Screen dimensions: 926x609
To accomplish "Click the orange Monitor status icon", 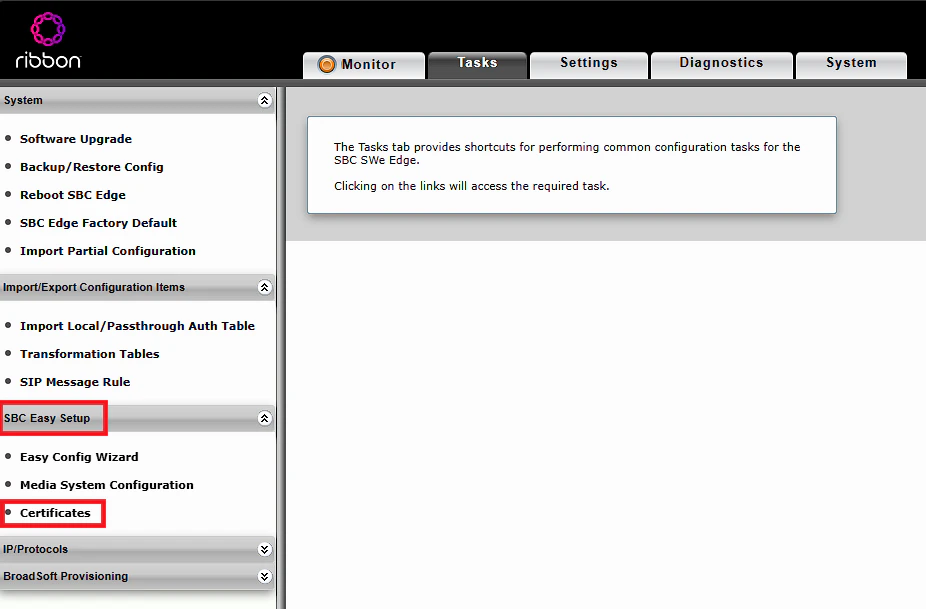I will (327, 64).
